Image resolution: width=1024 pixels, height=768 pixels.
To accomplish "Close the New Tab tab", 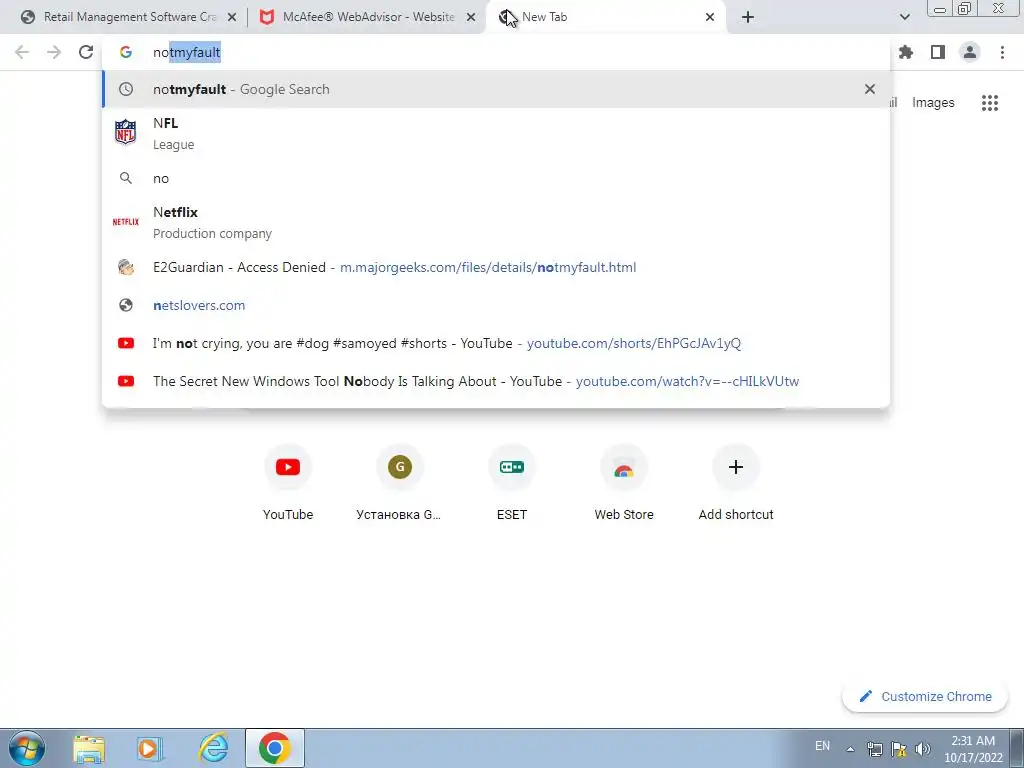I will click(x=710, y=18).
